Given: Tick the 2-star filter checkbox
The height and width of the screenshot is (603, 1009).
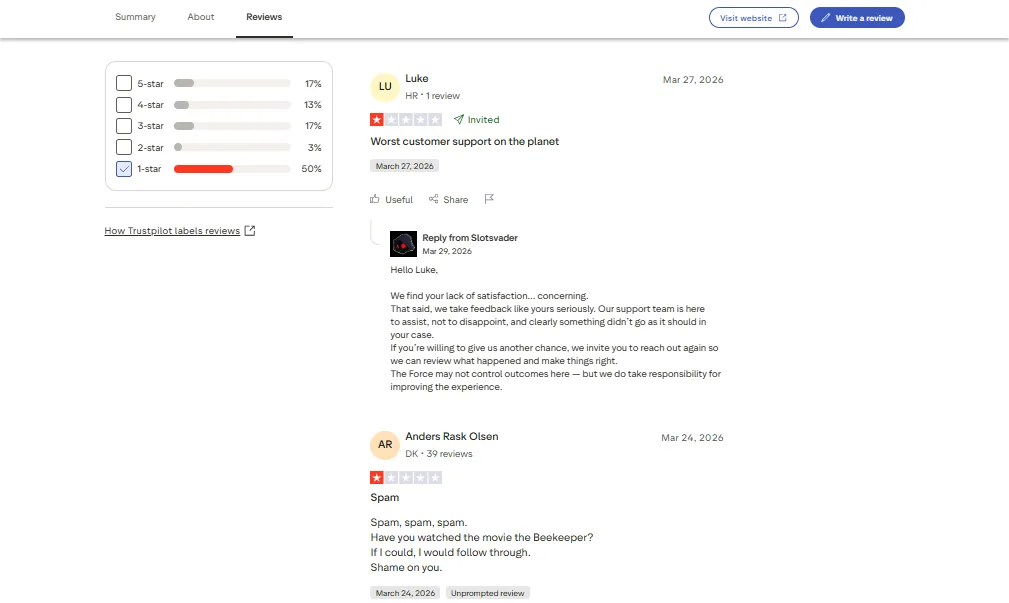Looking at the screenshot, I should (x=124, y=147).
